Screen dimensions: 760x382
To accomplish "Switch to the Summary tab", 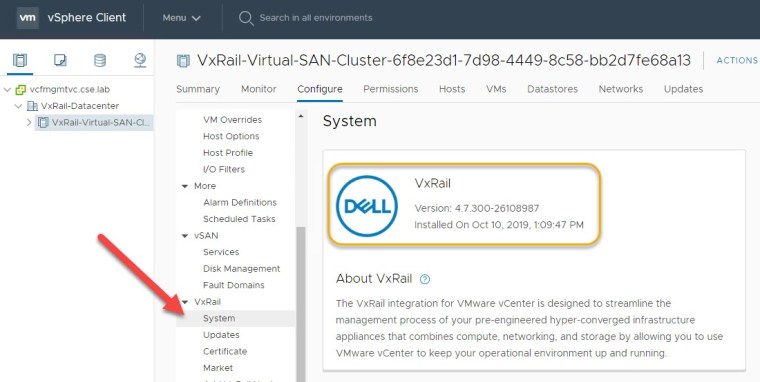I will [198, 89].
